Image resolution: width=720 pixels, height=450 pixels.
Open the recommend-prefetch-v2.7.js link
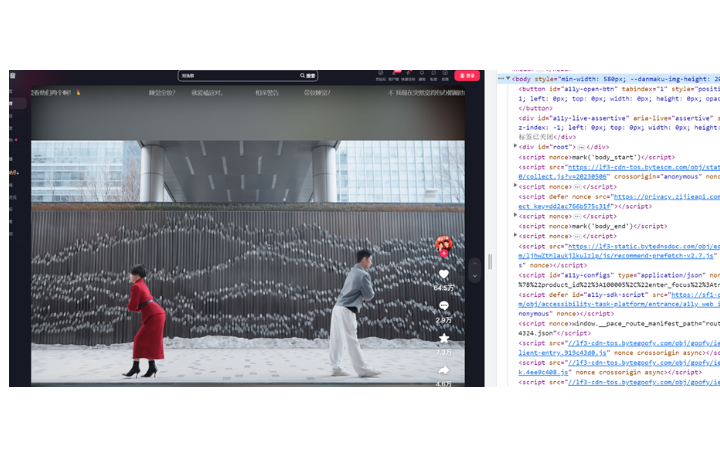pyautogui.click(x=616, y=256)
